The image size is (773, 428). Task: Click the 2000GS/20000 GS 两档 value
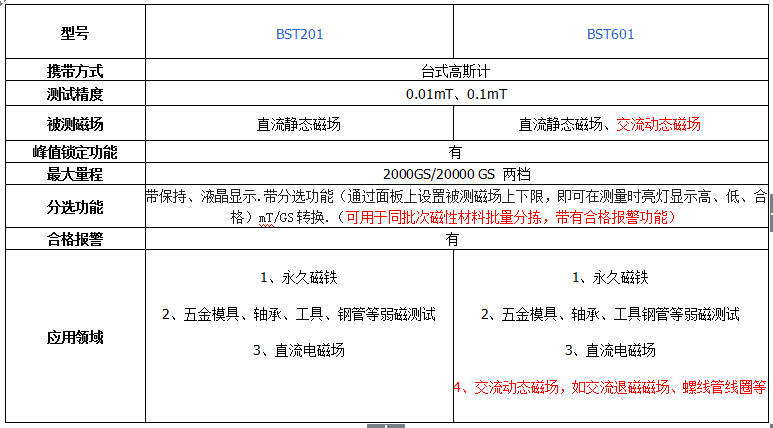point(457,174)
